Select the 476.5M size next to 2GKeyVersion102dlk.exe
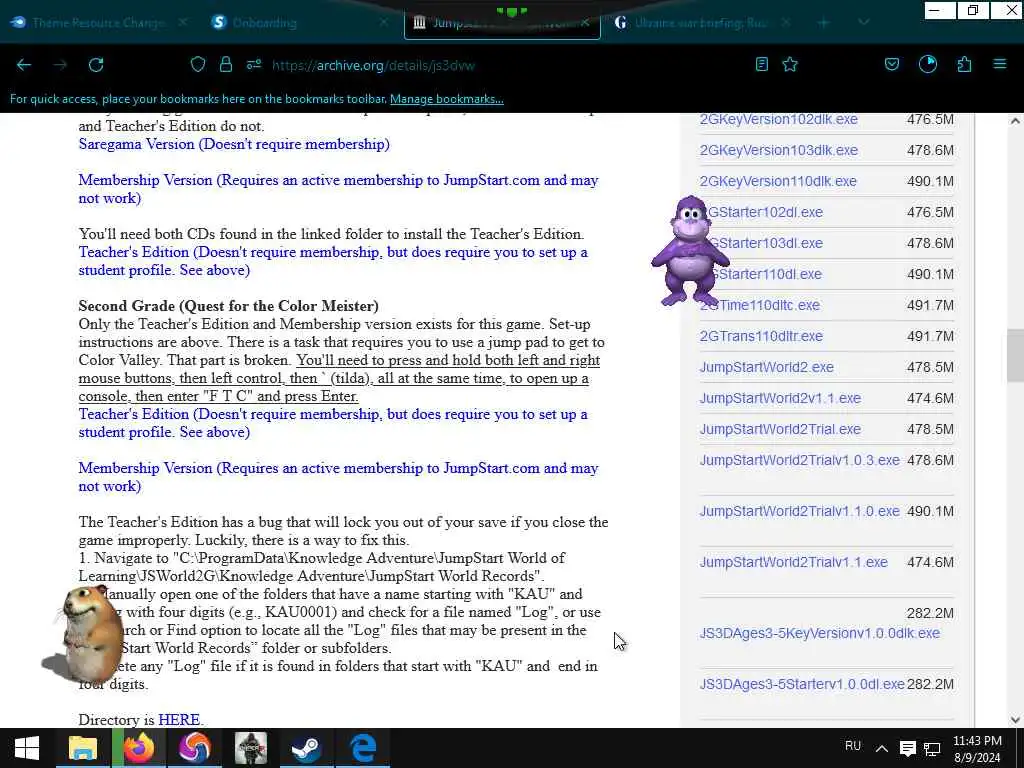The height and width of the screenshot is (768, 1024). click(930, 120)
